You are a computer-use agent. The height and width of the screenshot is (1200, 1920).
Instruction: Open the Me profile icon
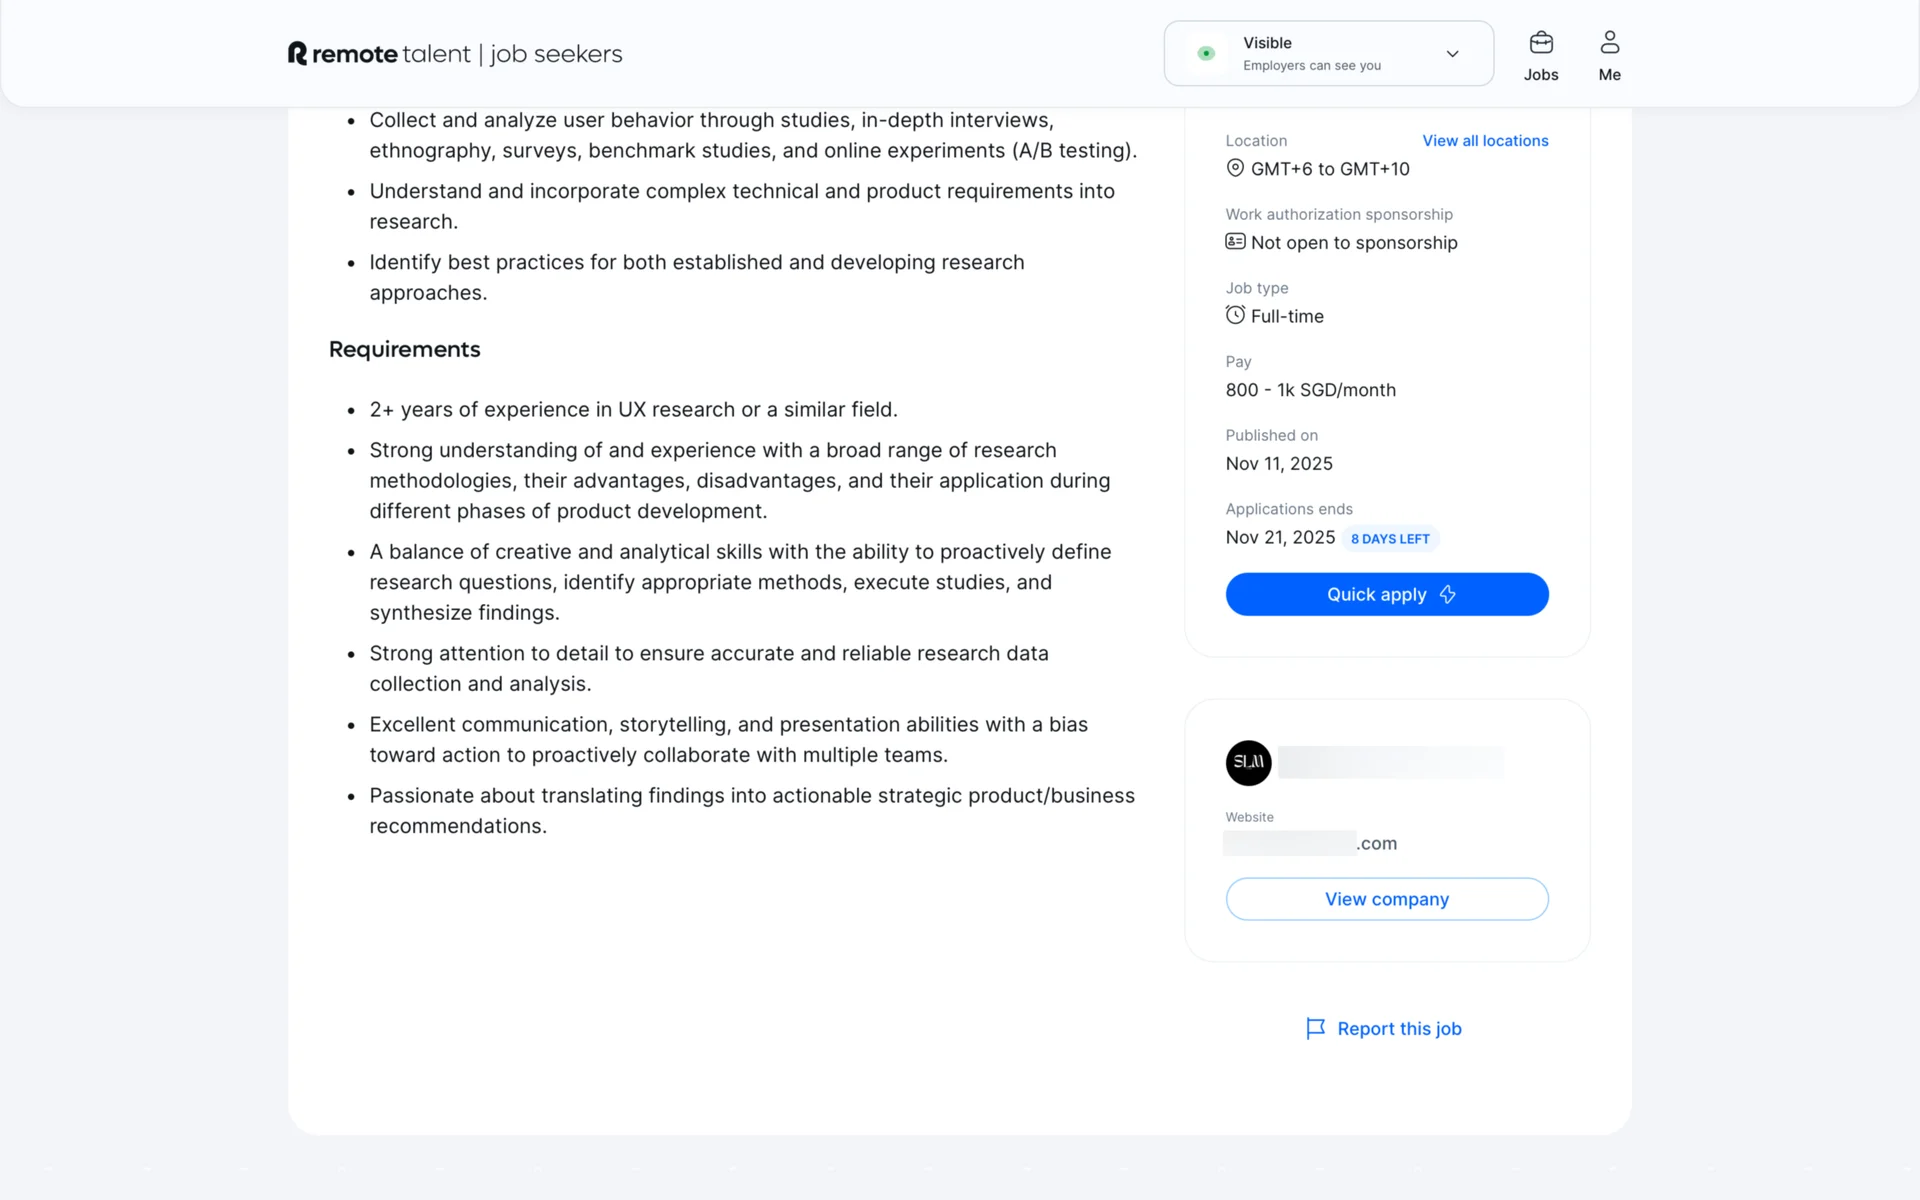1609,43
